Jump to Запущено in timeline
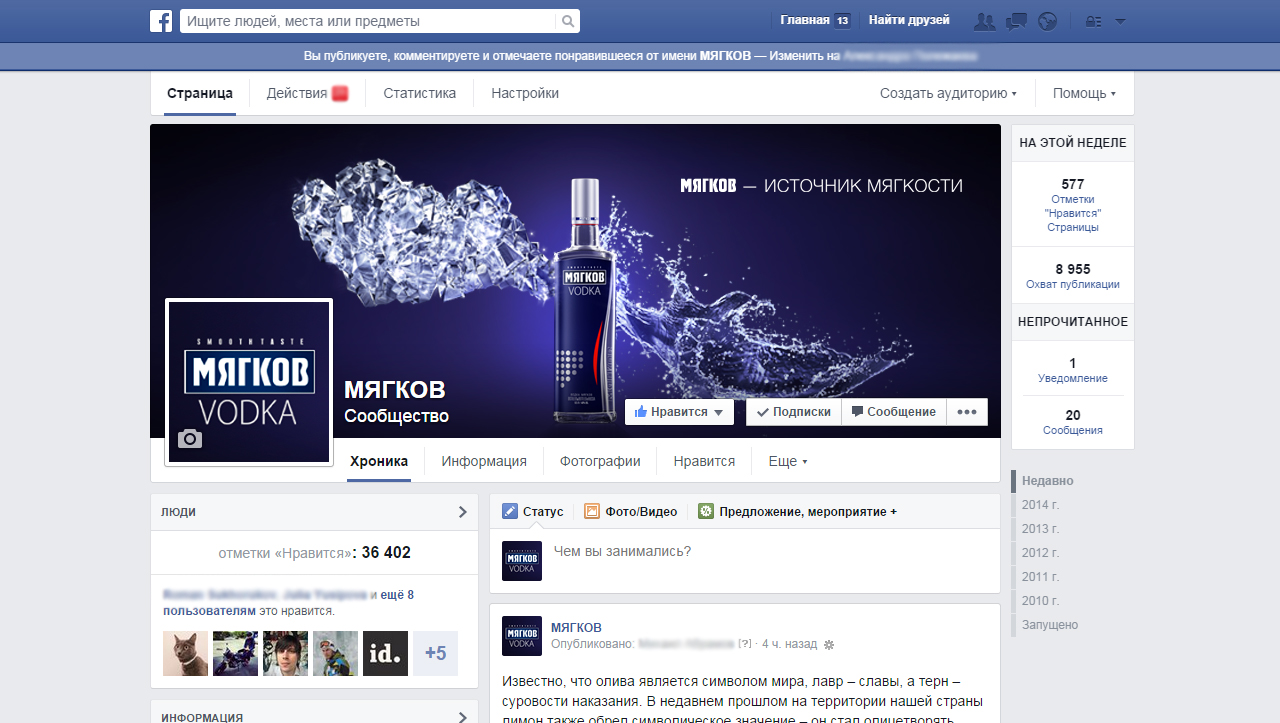The height and width of the screenshot is (723, 1280). click(1050, 625)
